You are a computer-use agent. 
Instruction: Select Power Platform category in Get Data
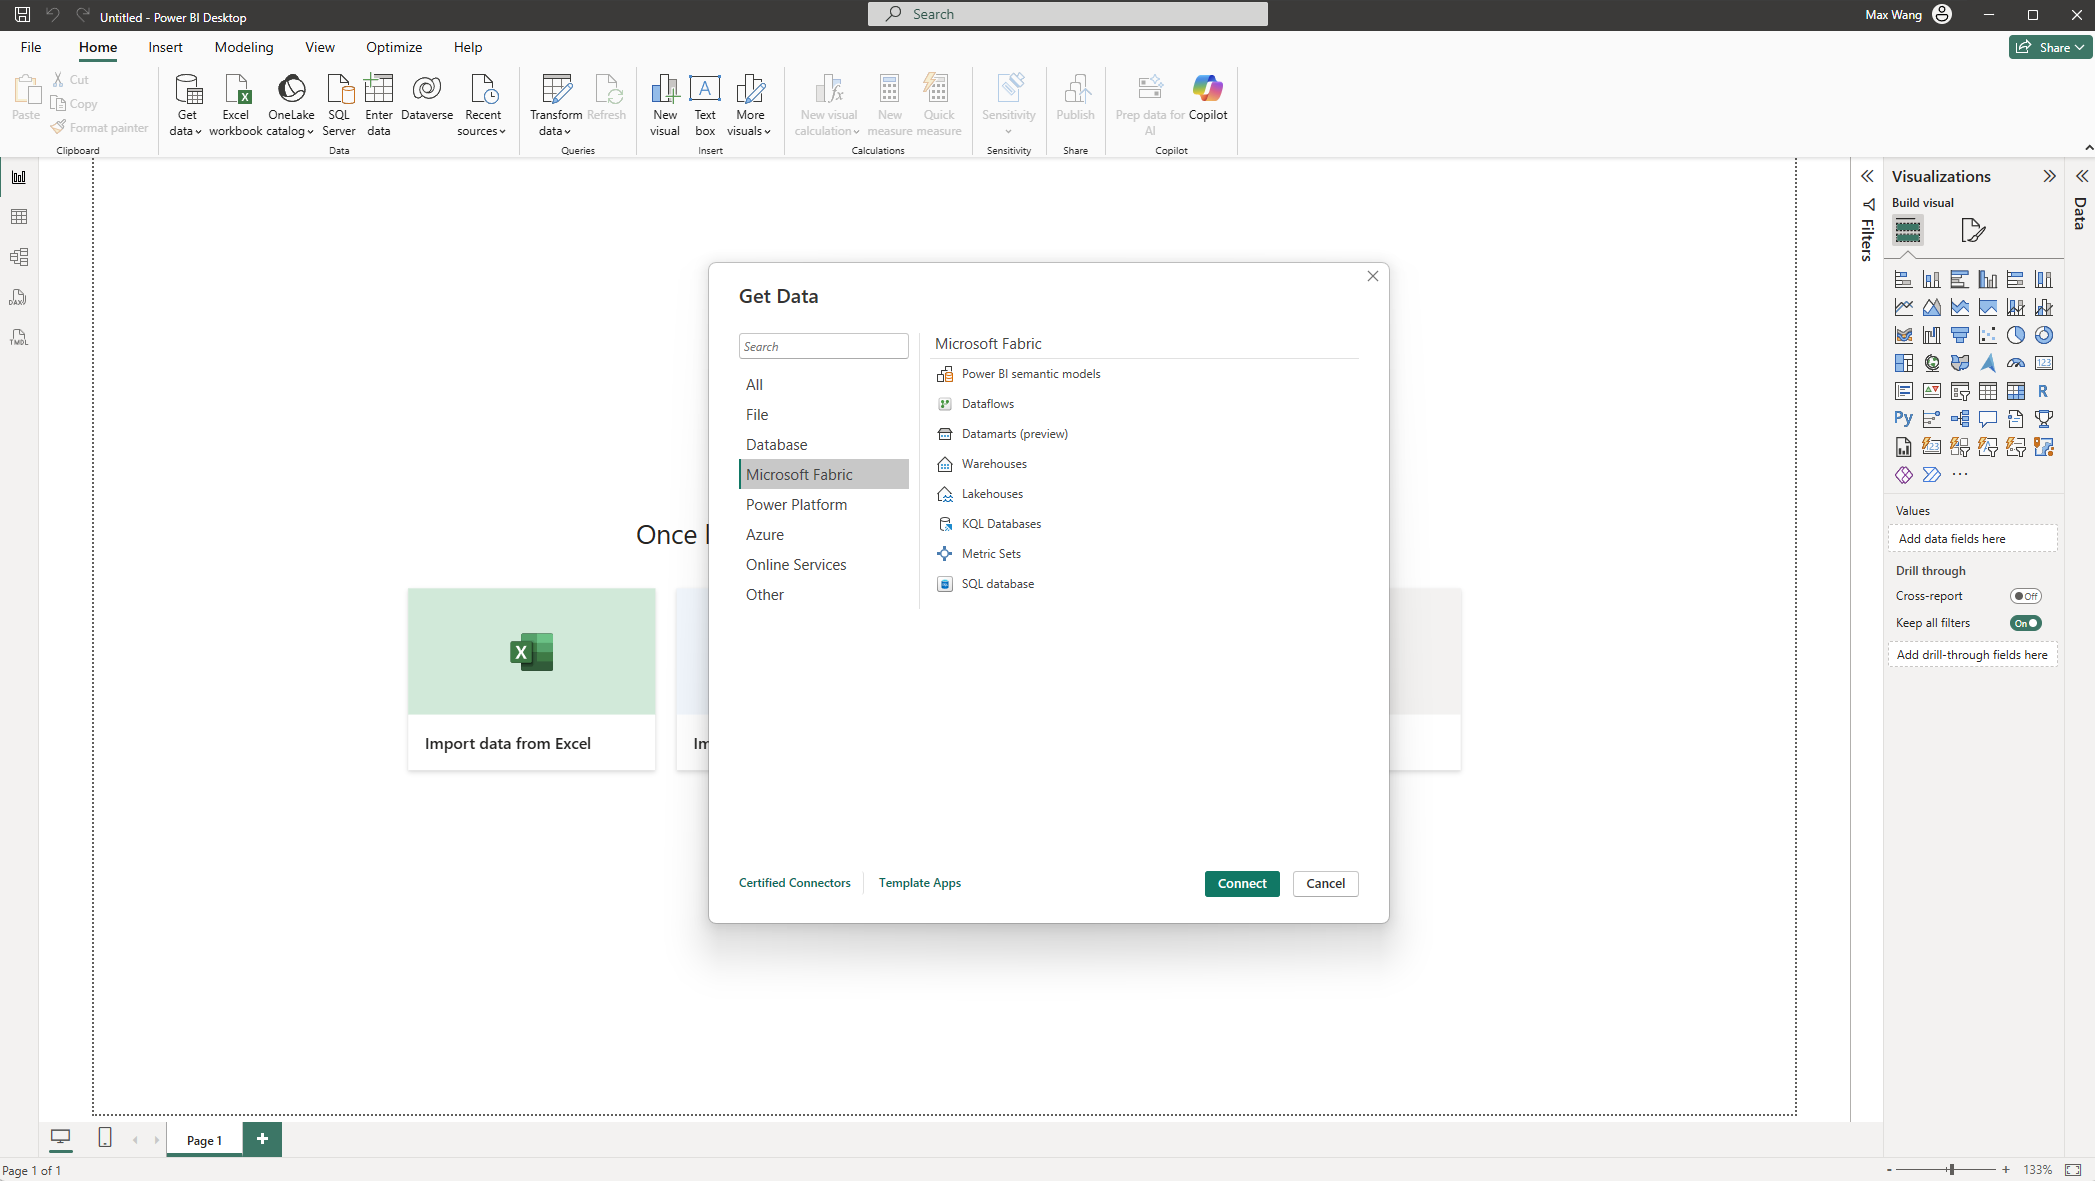click(x=796, y=505)
